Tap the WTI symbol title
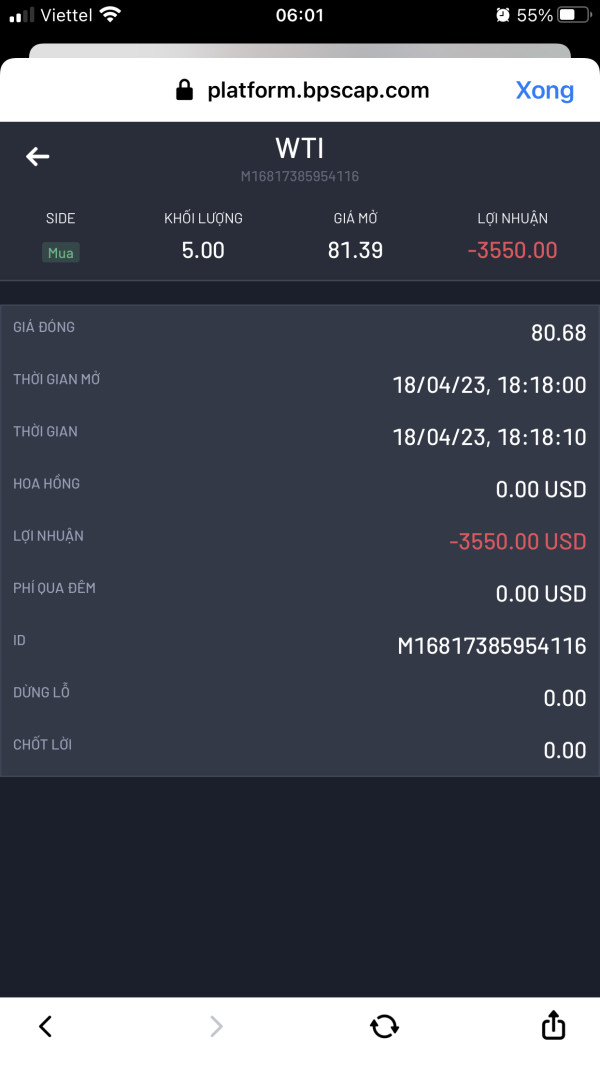Screen dimensions: 600x1067 (299, 149)
